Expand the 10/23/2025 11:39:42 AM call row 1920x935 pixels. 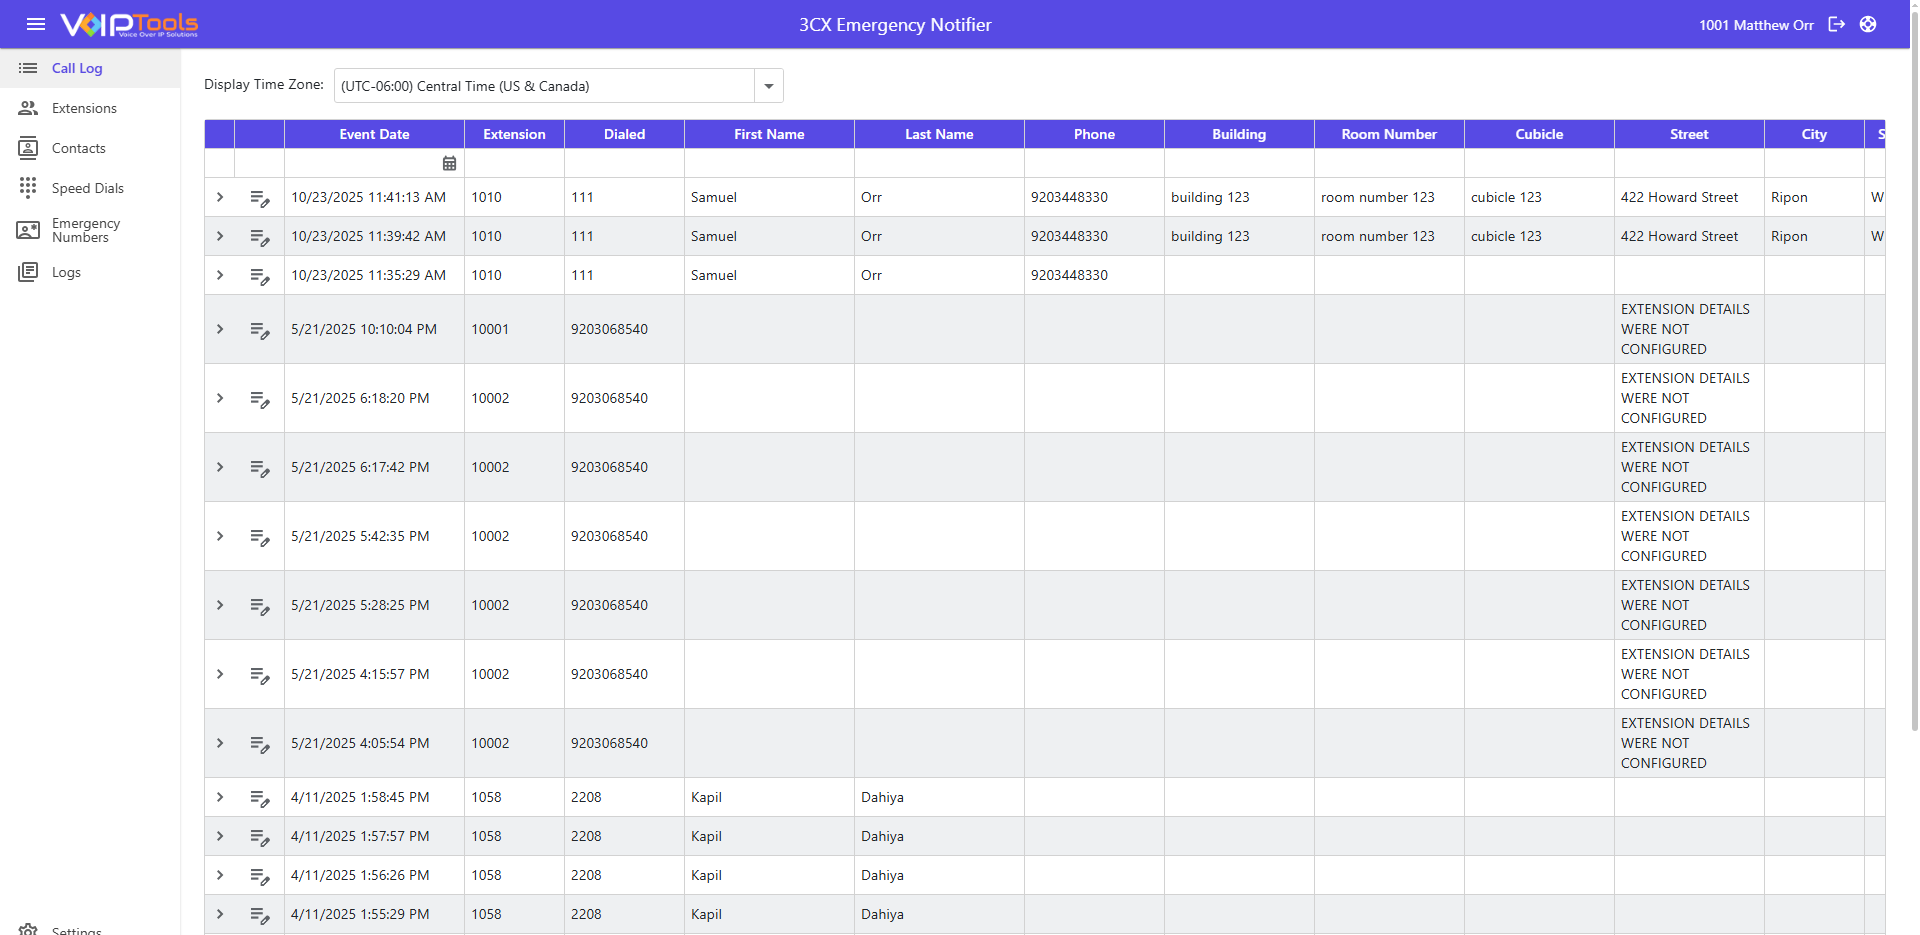click(220, 236)
